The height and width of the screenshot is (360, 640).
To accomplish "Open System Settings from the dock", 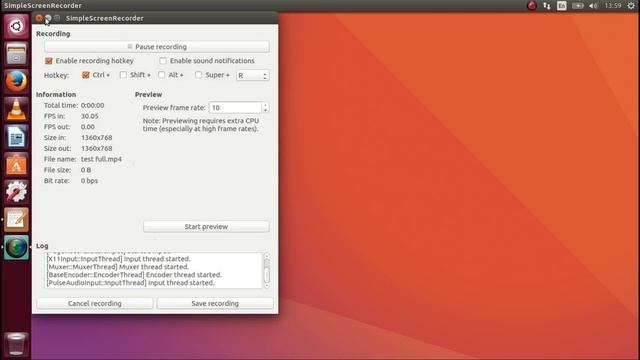I will pyautogui.click(x=16, y=192).
